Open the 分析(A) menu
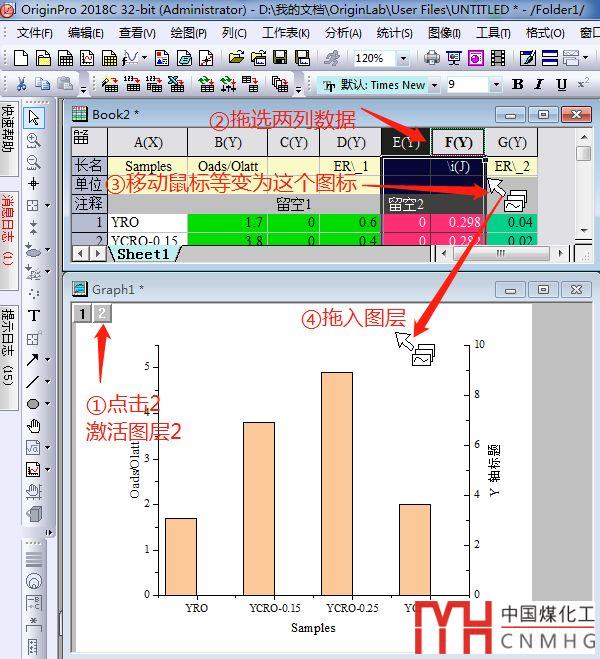Viewport: 600px width, 659px height. (343, 33)
